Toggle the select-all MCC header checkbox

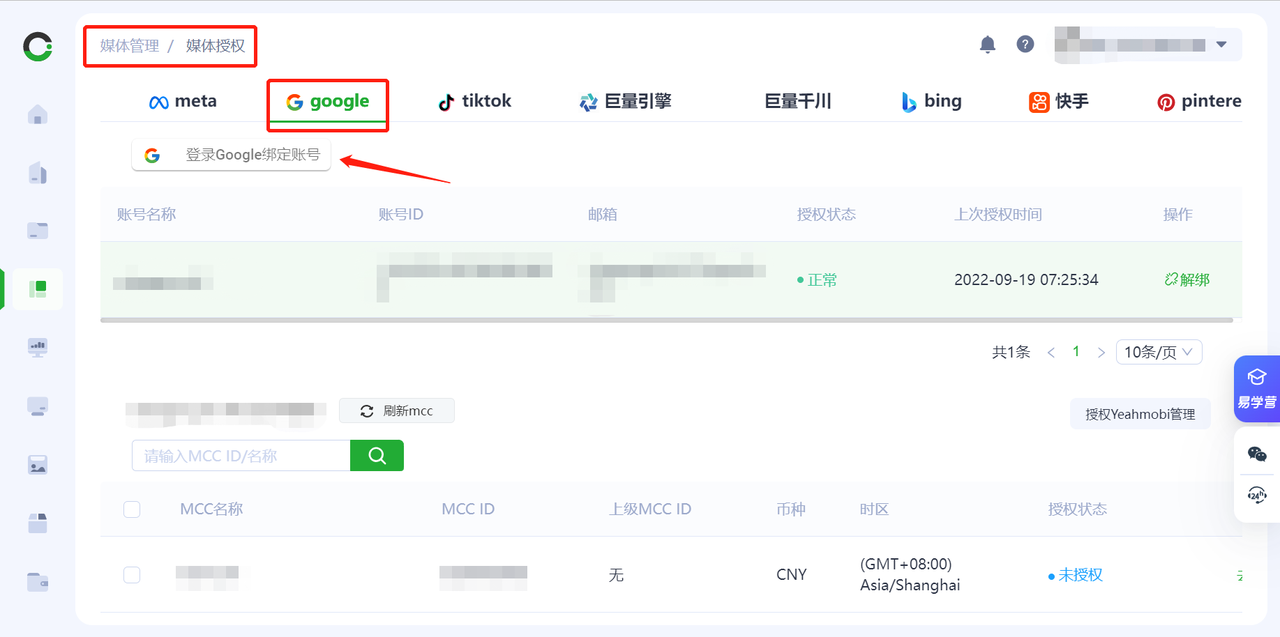[x=132, y=509]
